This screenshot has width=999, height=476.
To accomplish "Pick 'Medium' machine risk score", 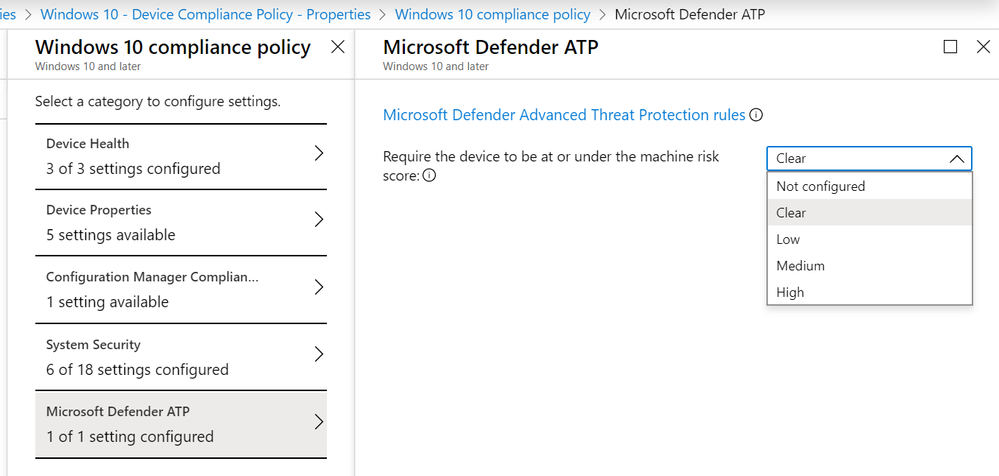I will coord(870,266).
